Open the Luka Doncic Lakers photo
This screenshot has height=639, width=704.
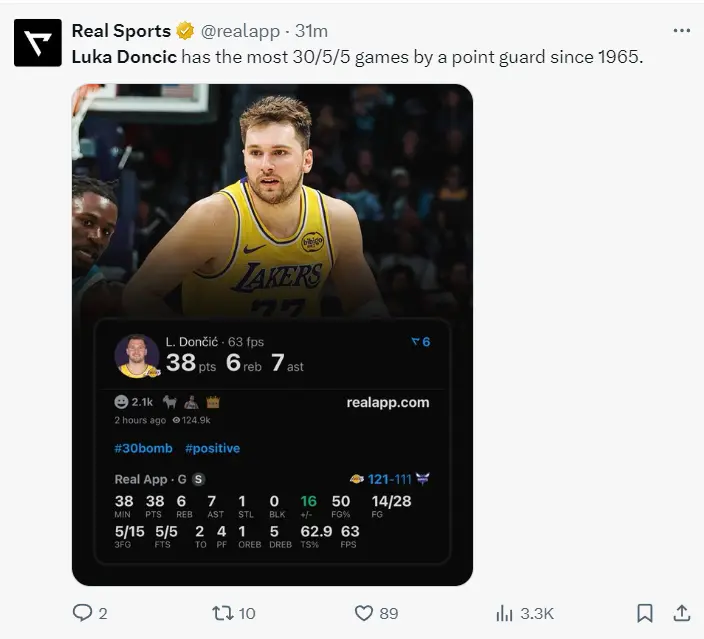[272, 200]
